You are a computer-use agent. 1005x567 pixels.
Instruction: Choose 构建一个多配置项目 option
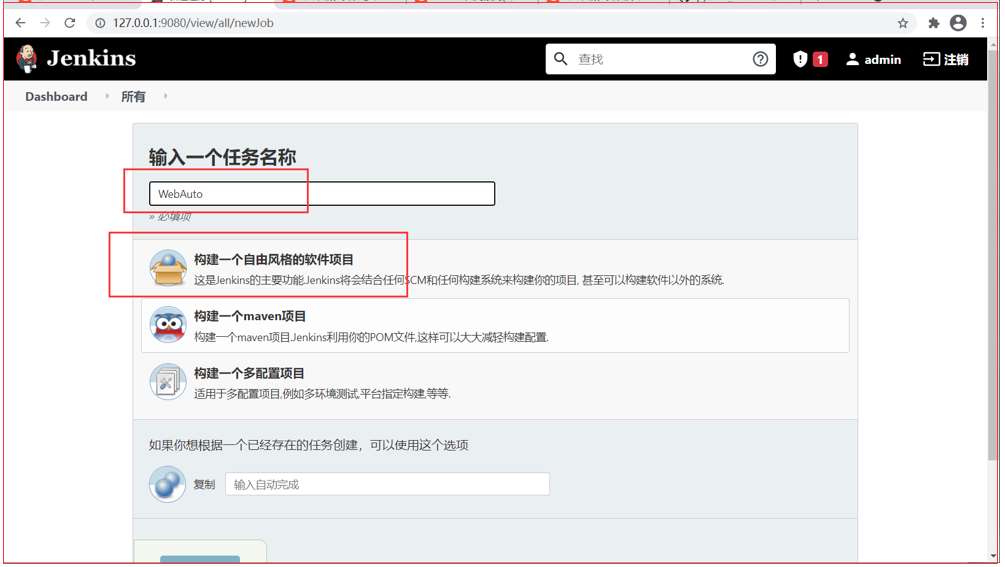tap(249, 373)
